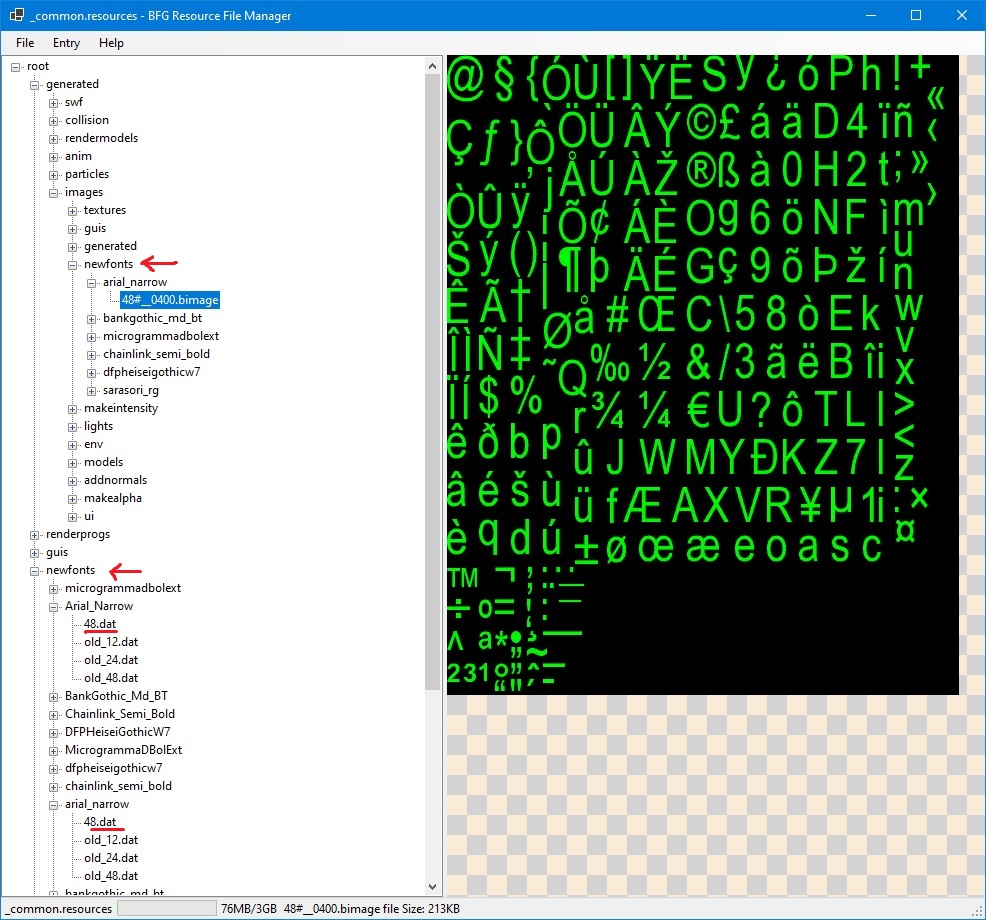The image size is (986, 920).
Task: Collapse the root tree node
Action: click(16, 67)
